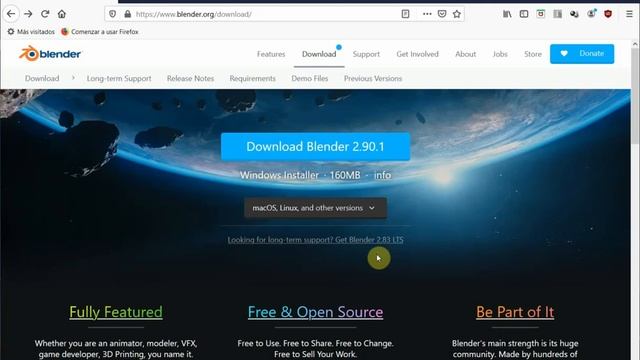This screenshot has height=360, width=640.
Task: Open the Fully Featured heading link
Action: point(116,312)
